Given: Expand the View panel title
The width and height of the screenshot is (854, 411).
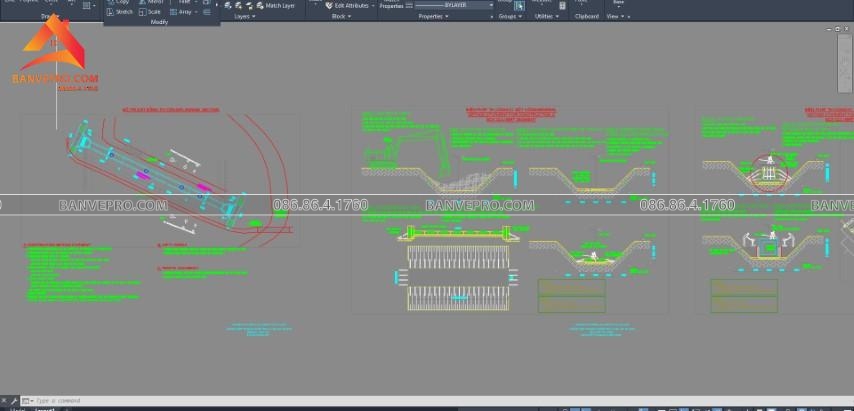Looking at the screenshot, I should point(615,16).
